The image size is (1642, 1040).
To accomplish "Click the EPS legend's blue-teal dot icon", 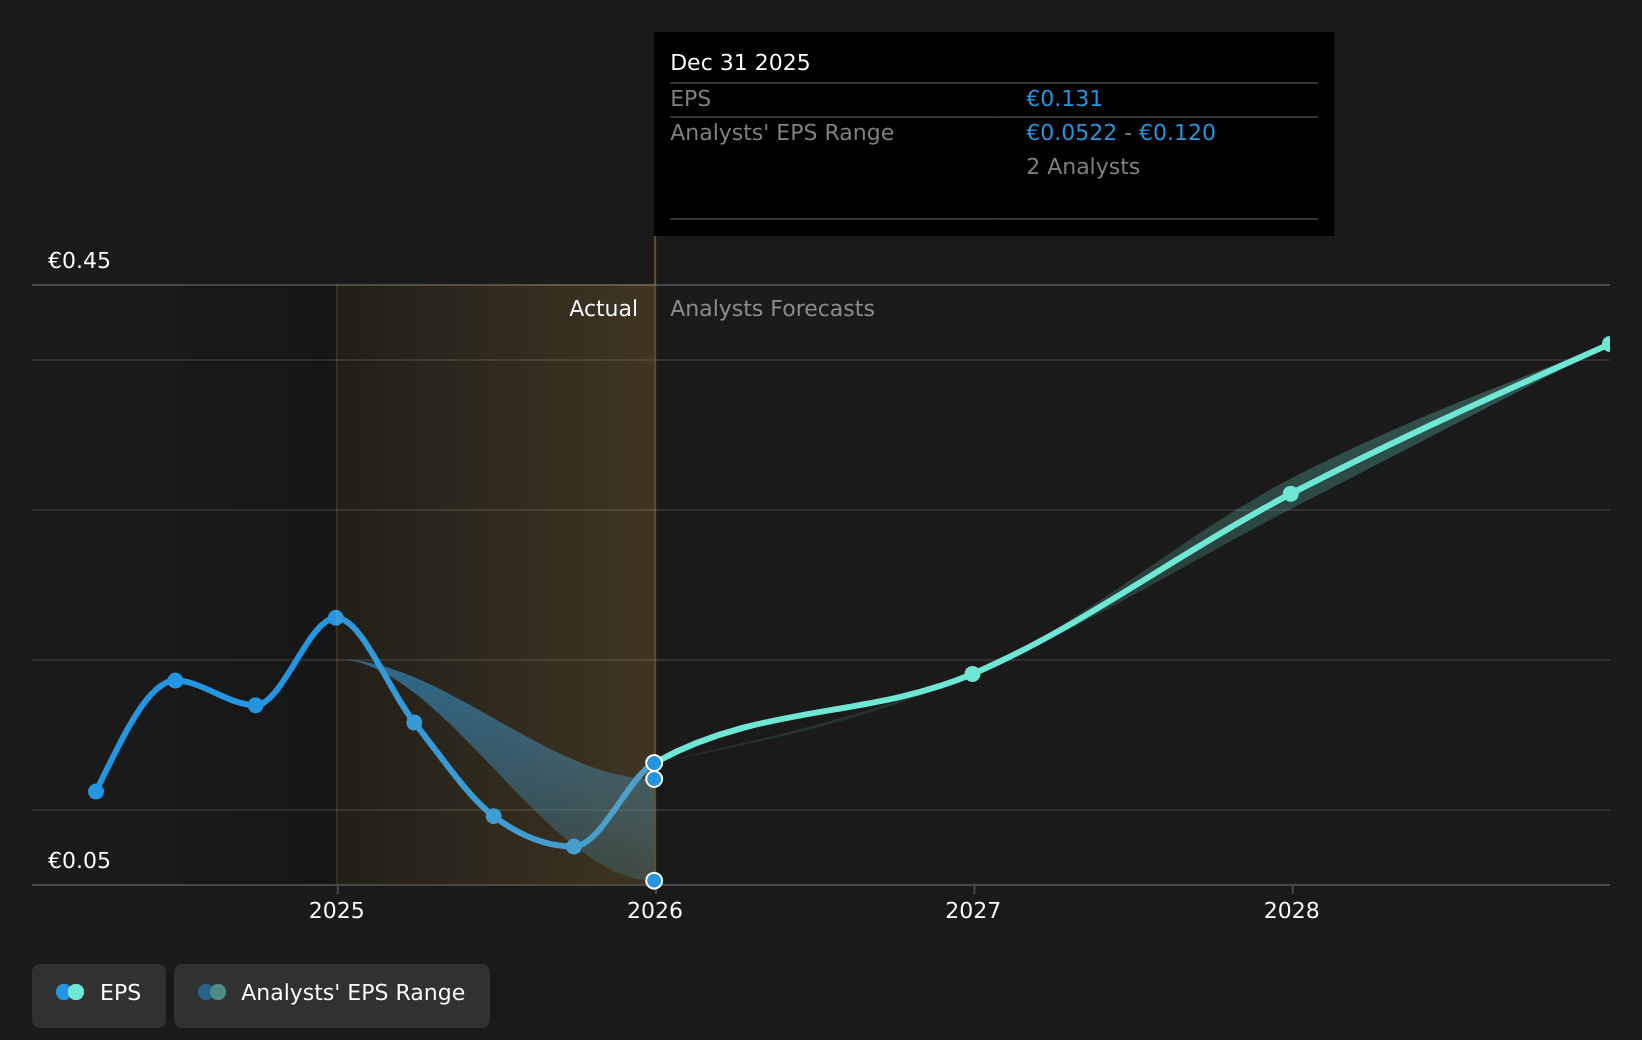I will (70, 993).
